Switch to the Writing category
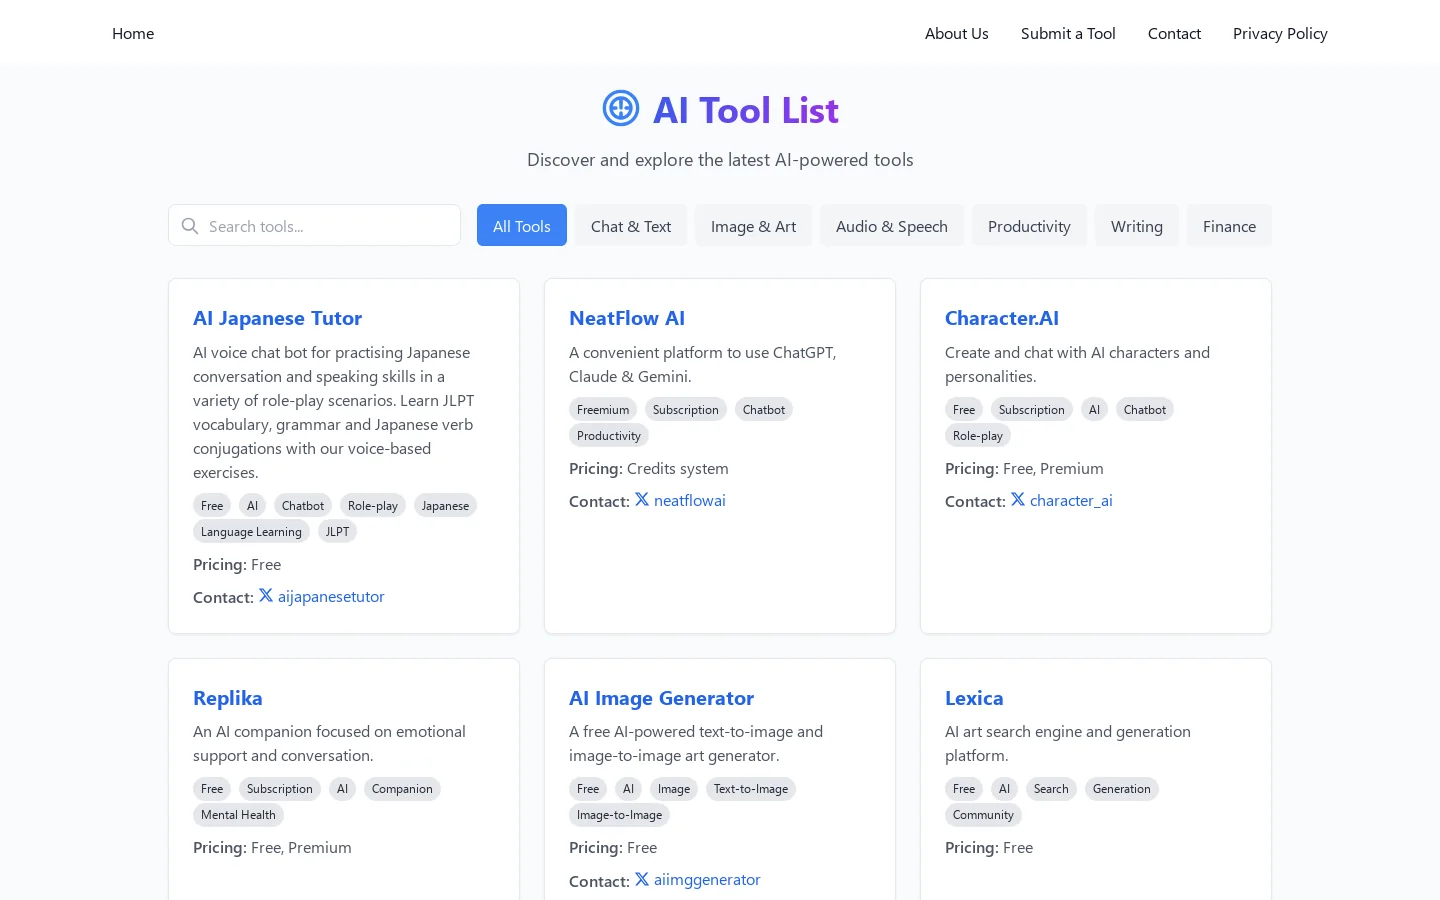Image resolution: width=1440 pixels, height=900 pixels. tap(1137, 226)
